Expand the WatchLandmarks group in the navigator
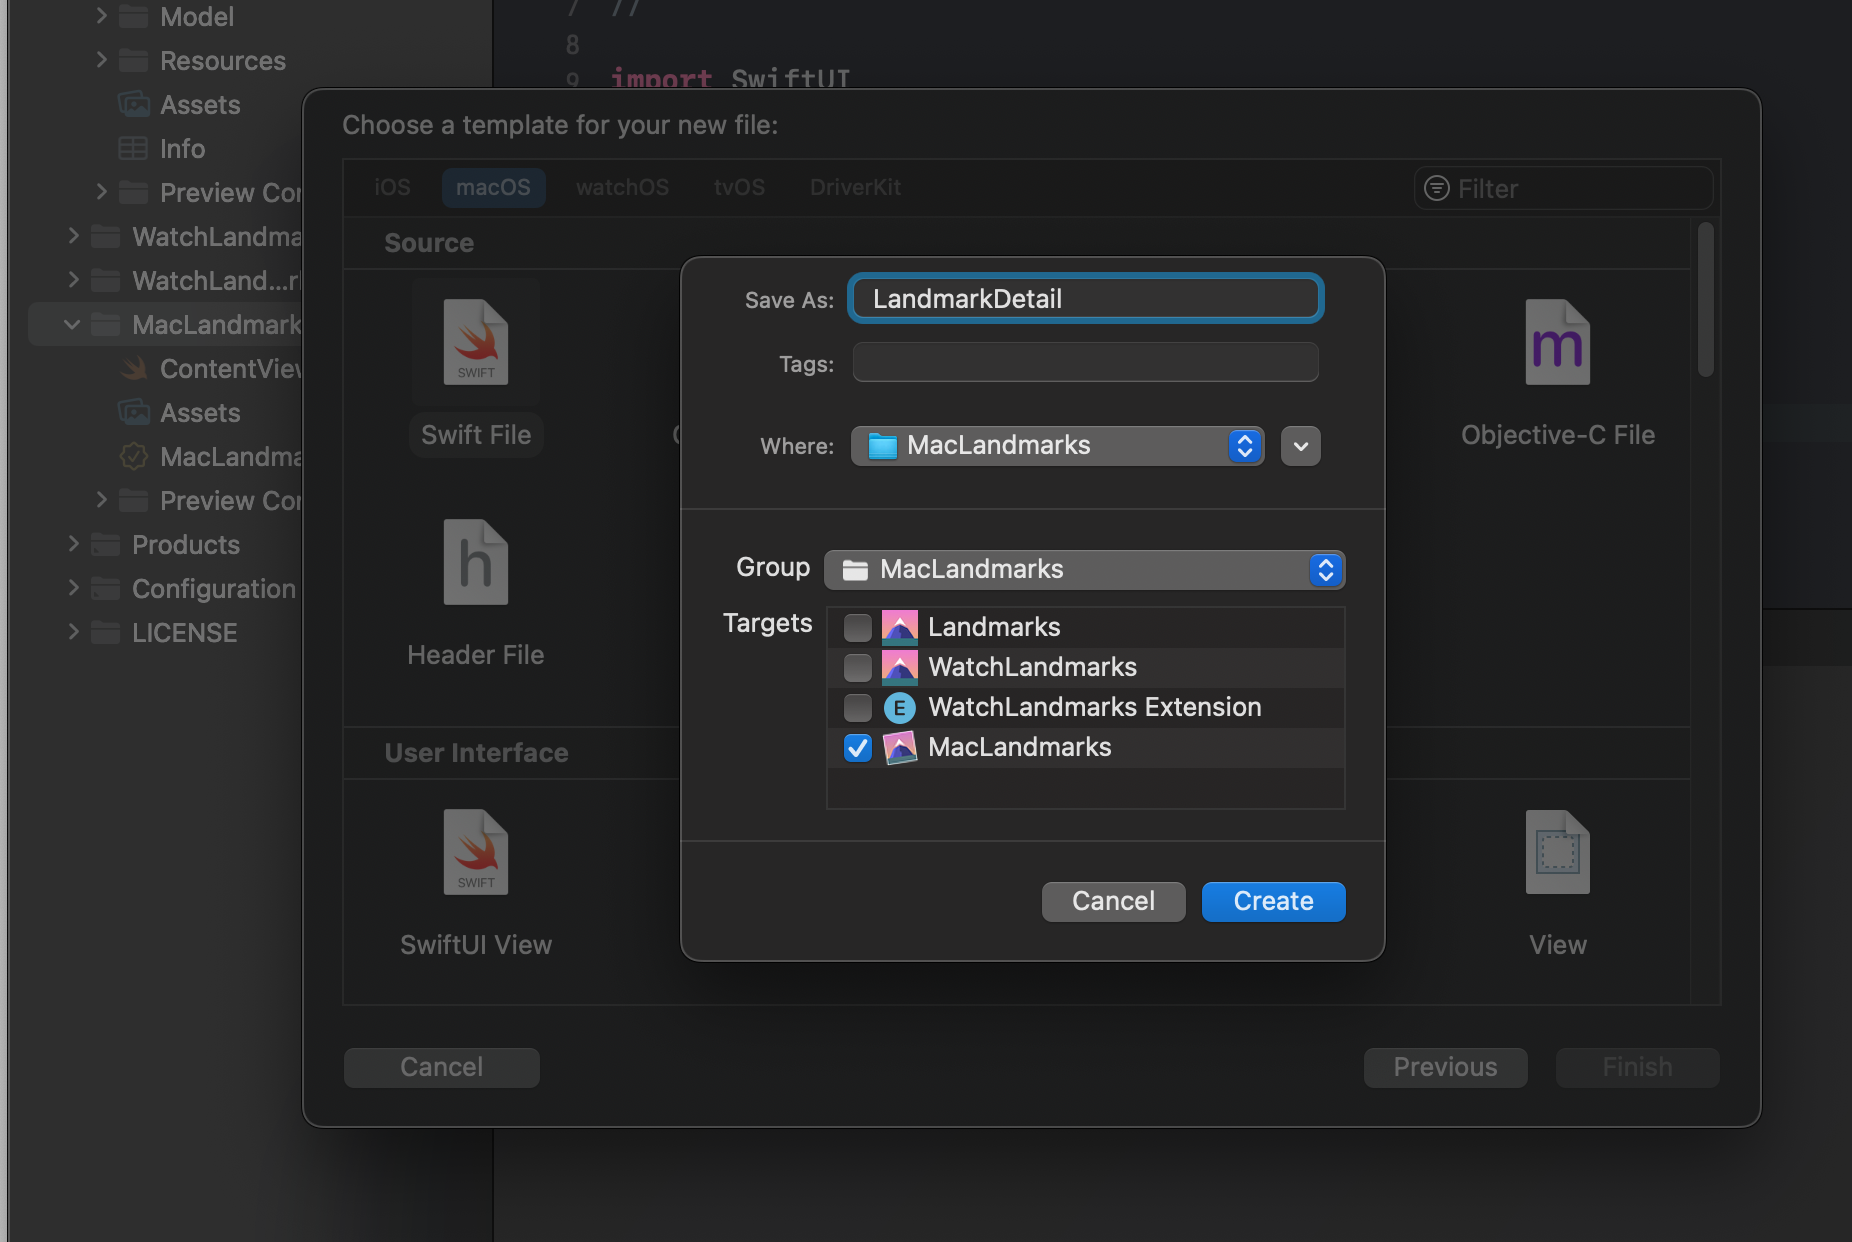This screenshot has width=1852, height=1242. click(73, 236)
